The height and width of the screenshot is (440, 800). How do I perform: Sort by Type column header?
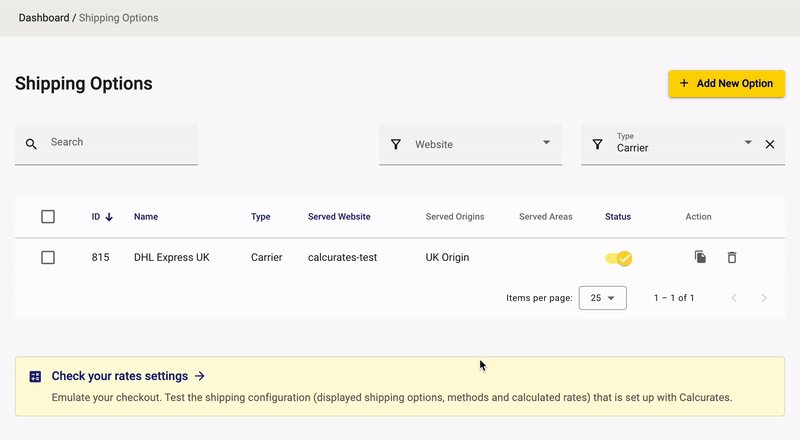261,216
